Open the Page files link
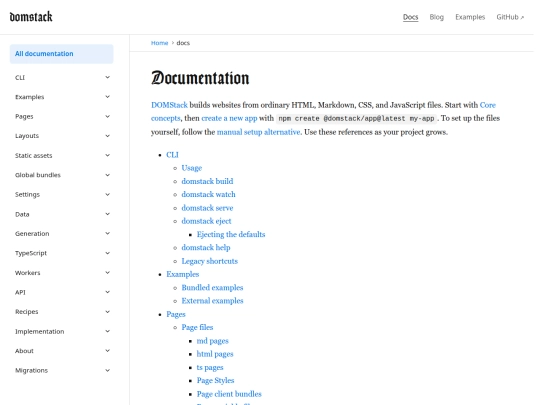 197,327
